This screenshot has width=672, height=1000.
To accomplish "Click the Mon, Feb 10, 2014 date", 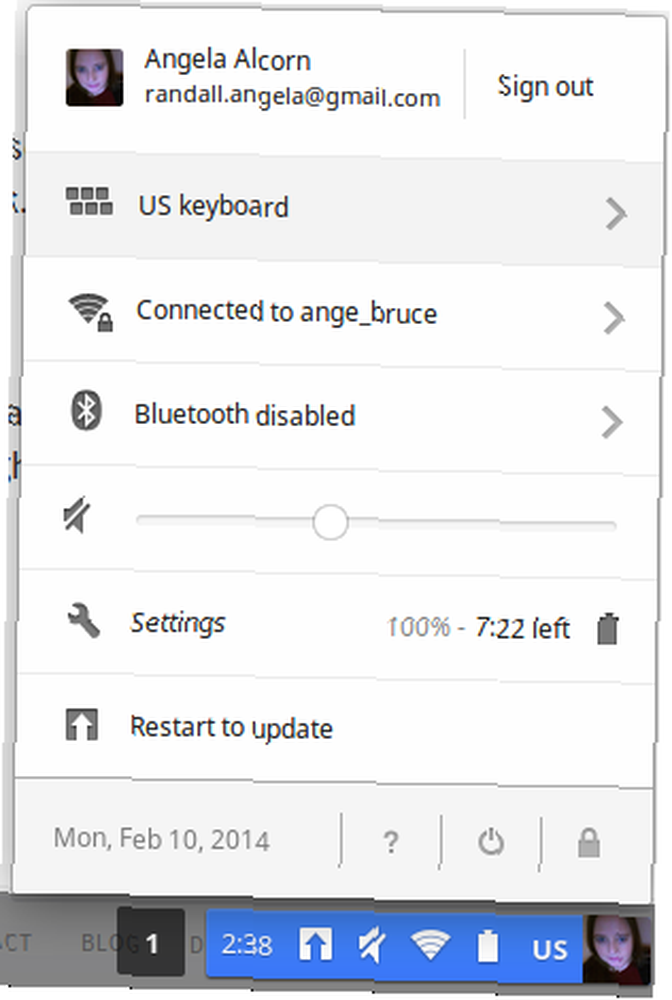I will tap(162, 839).
